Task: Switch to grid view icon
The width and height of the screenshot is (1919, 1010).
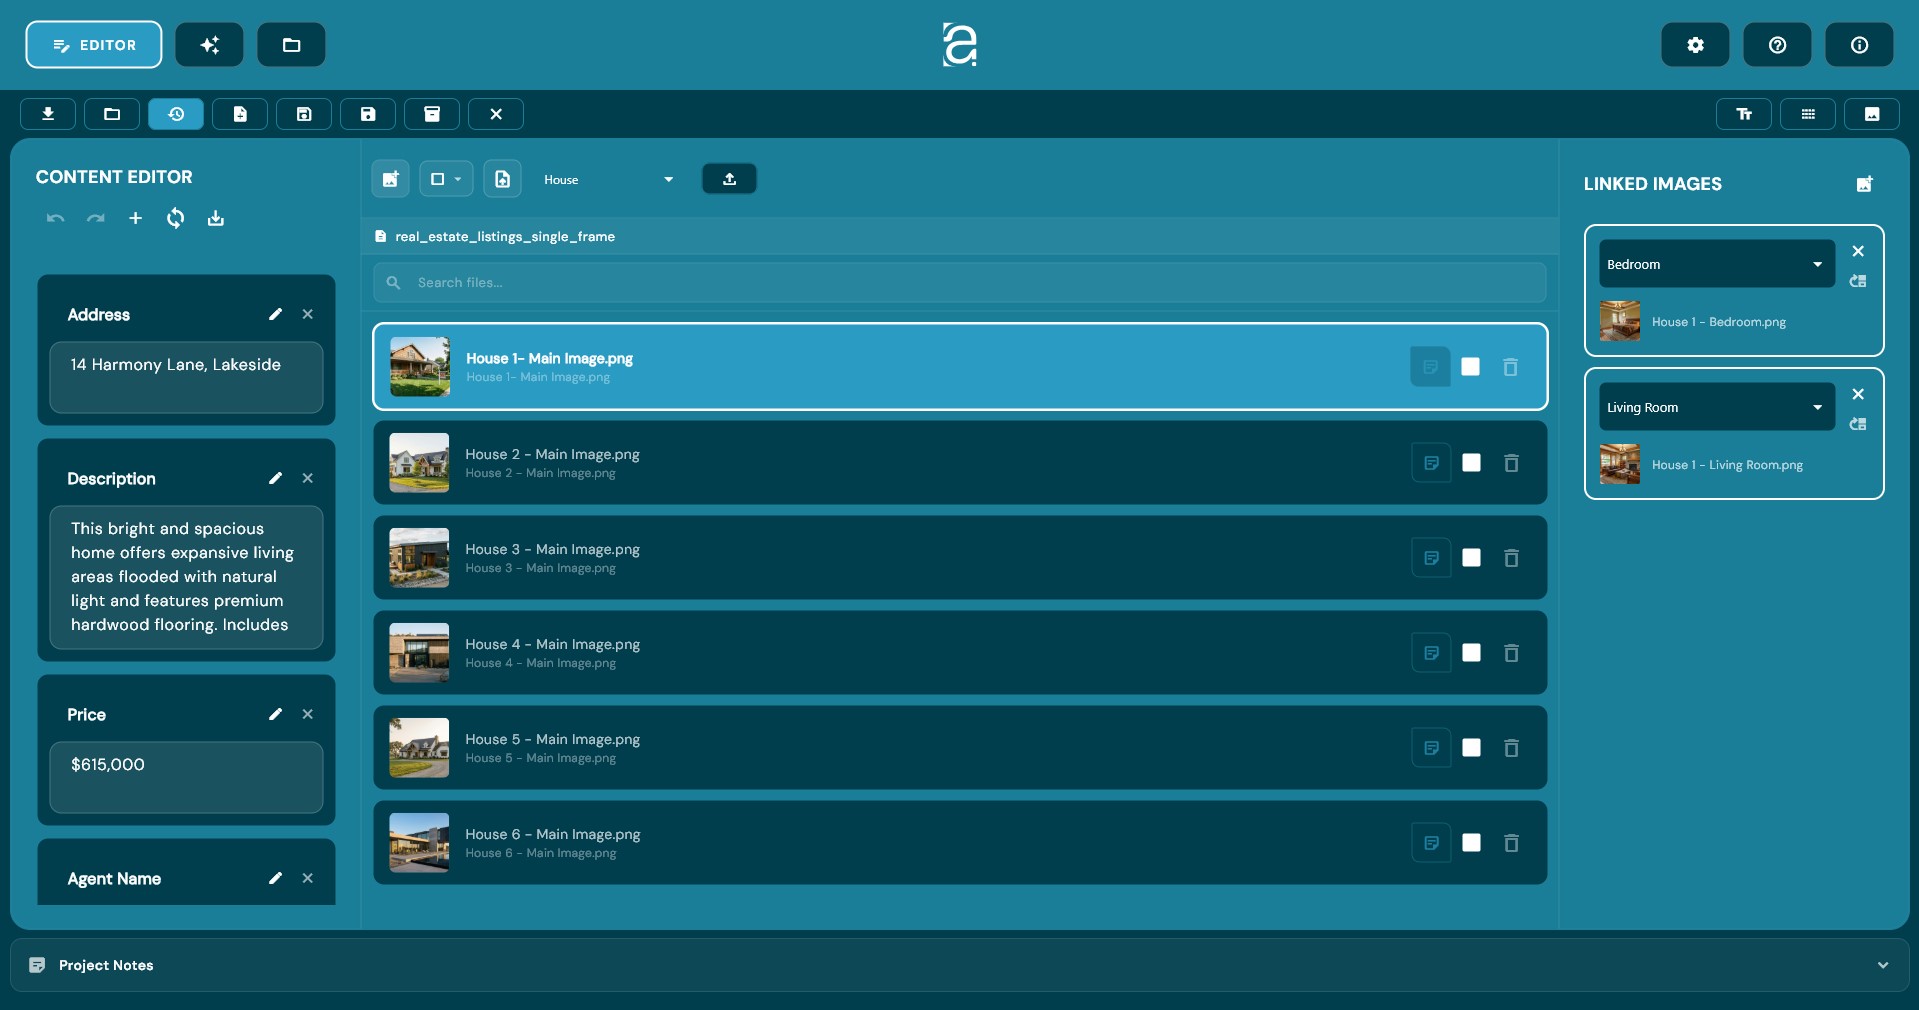Action: pyautogui.click(x=1806, y=114)
